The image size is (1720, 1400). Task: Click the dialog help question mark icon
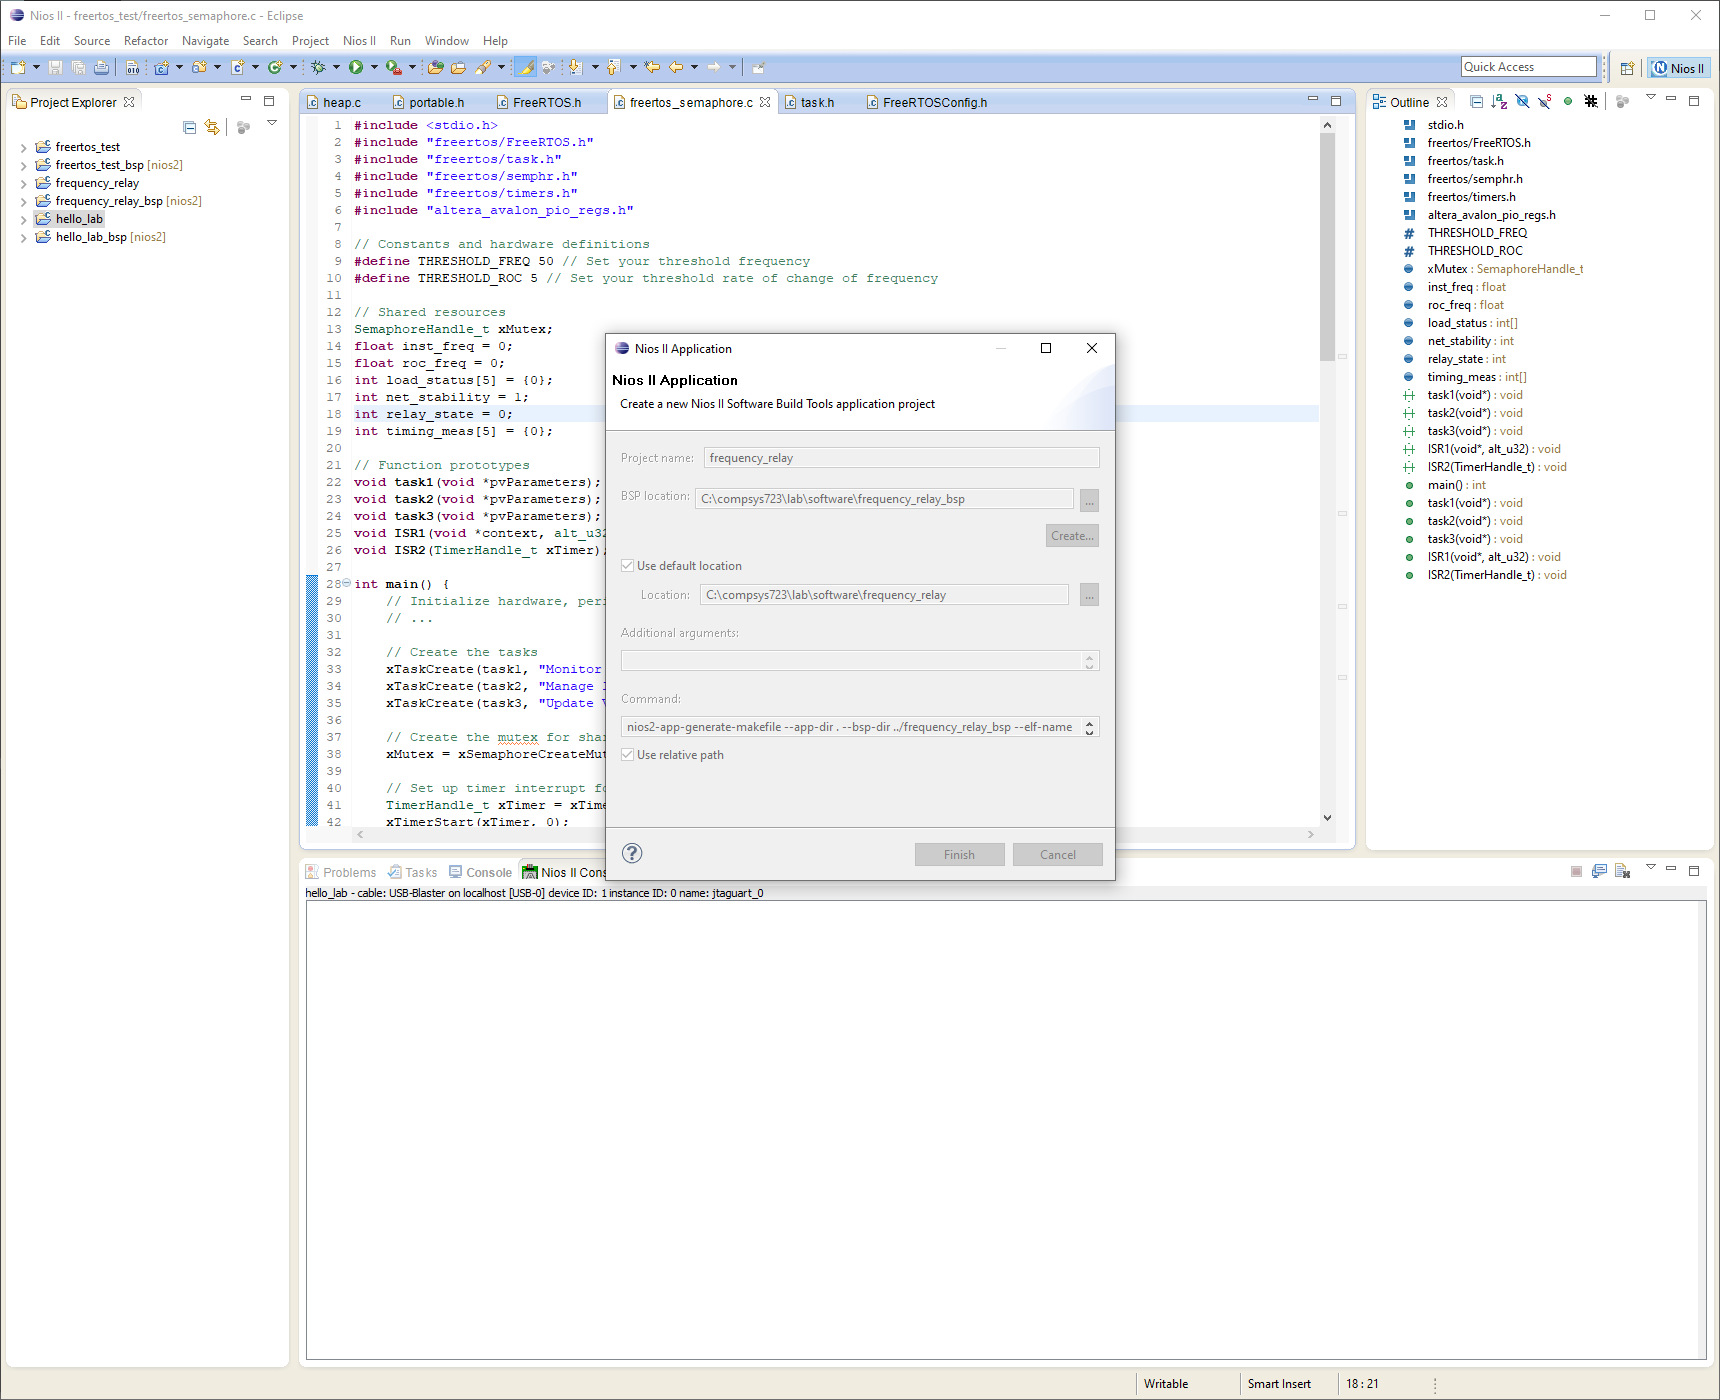click(632, 853)
